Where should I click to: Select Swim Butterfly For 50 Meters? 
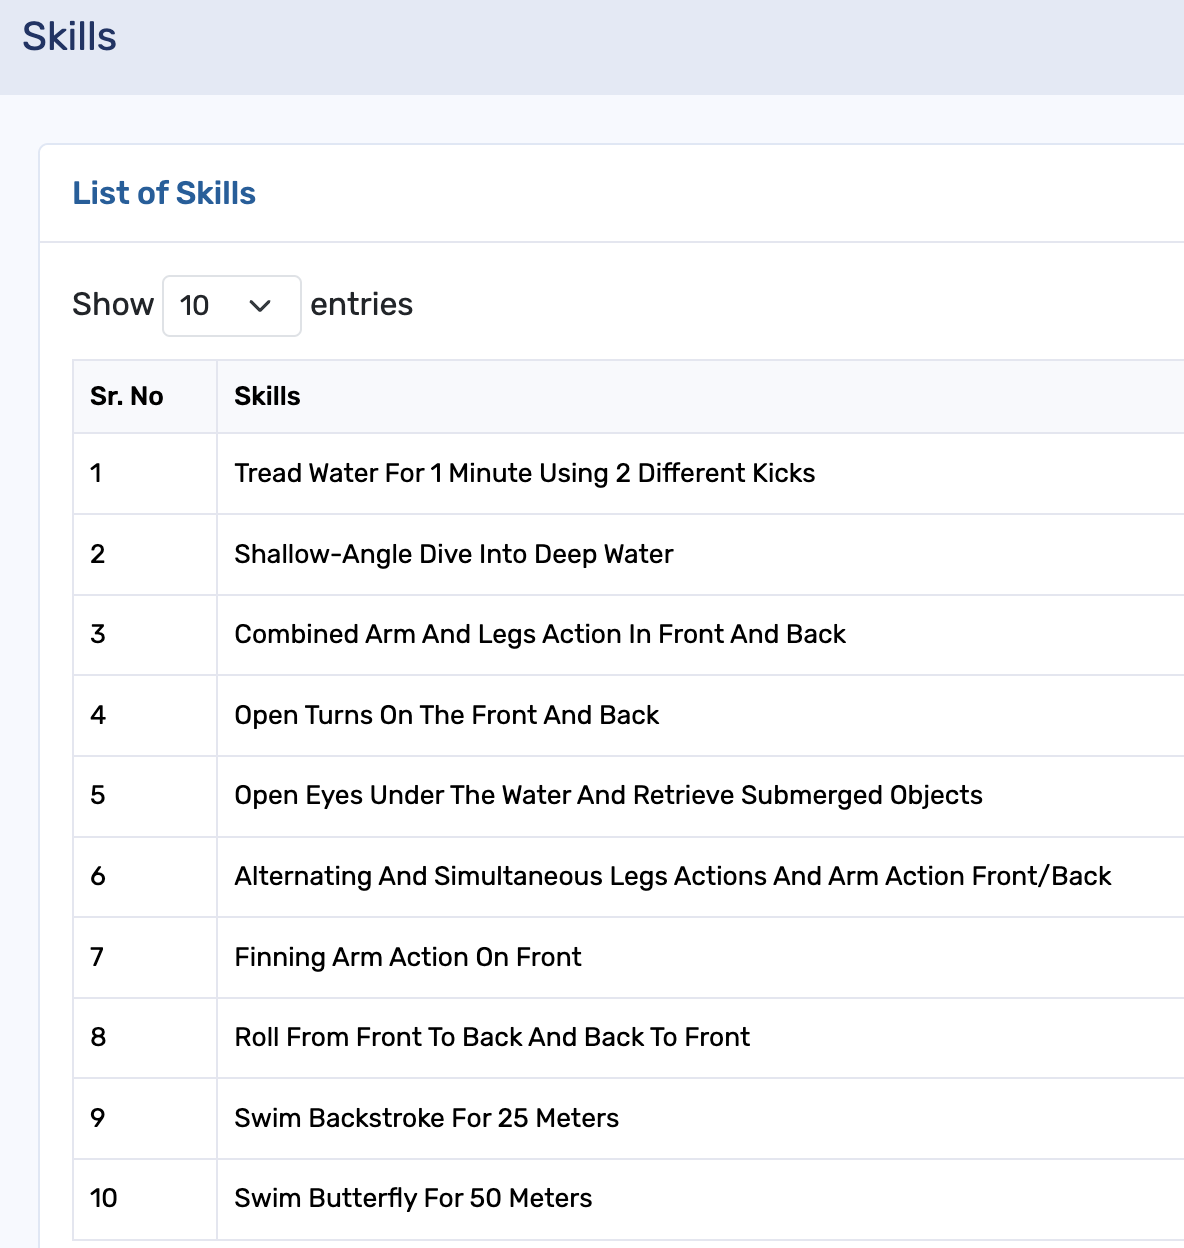[413, 1198]
